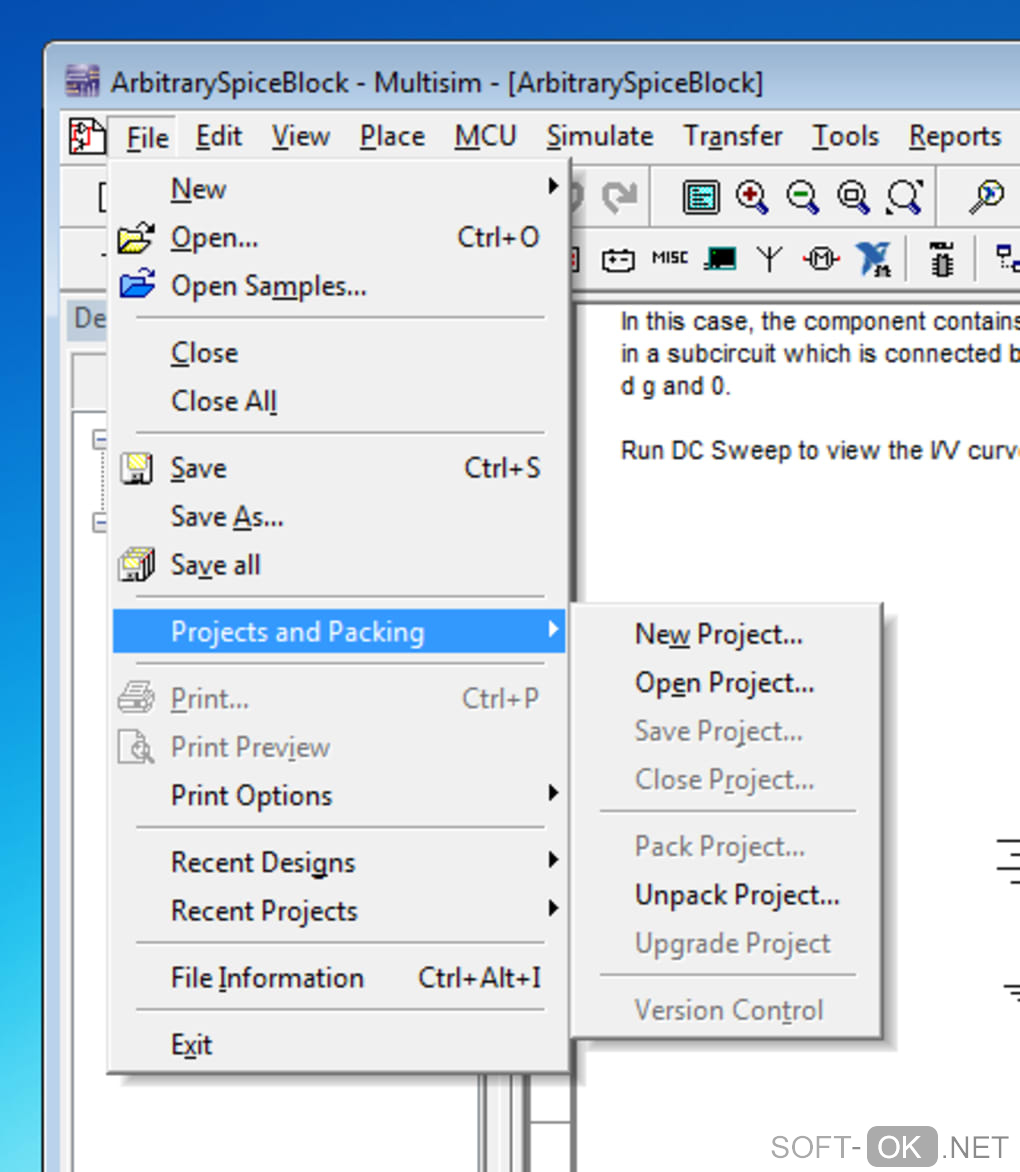This screenshot has width=1020, height=1172.
Task: Open the MISC components toolbar icon
Action: coord(670,258)
